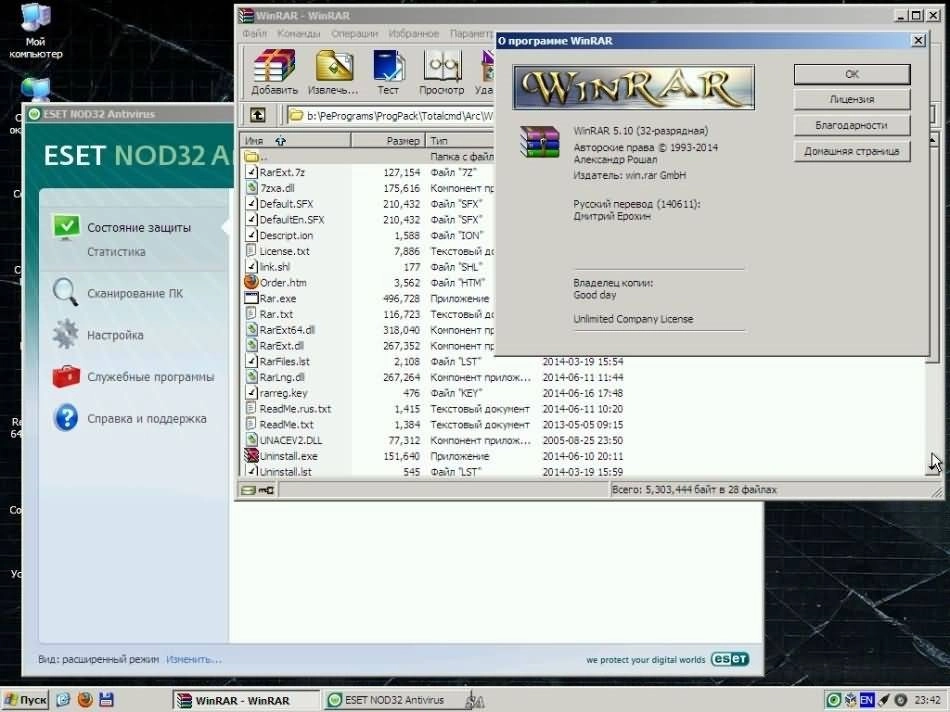Click the Uninstall.exe file icon
The width and height of the screenshot is (950, 712).
pyautogui.click(x=251, y=456)
